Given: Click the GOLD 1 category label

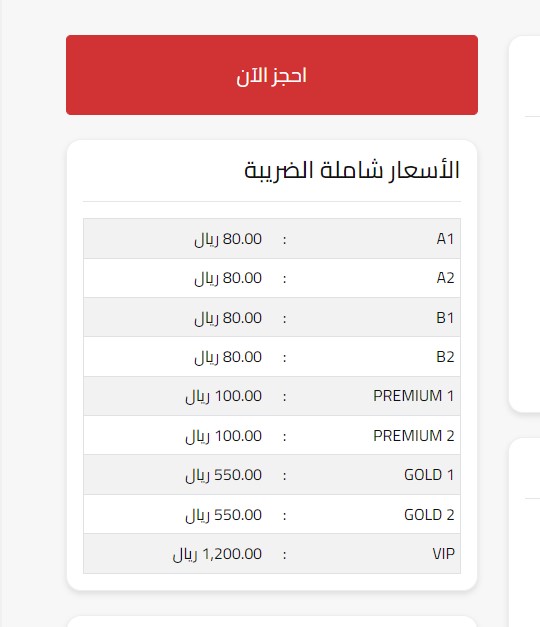Looking at the screenshot, I should (429, 475).
